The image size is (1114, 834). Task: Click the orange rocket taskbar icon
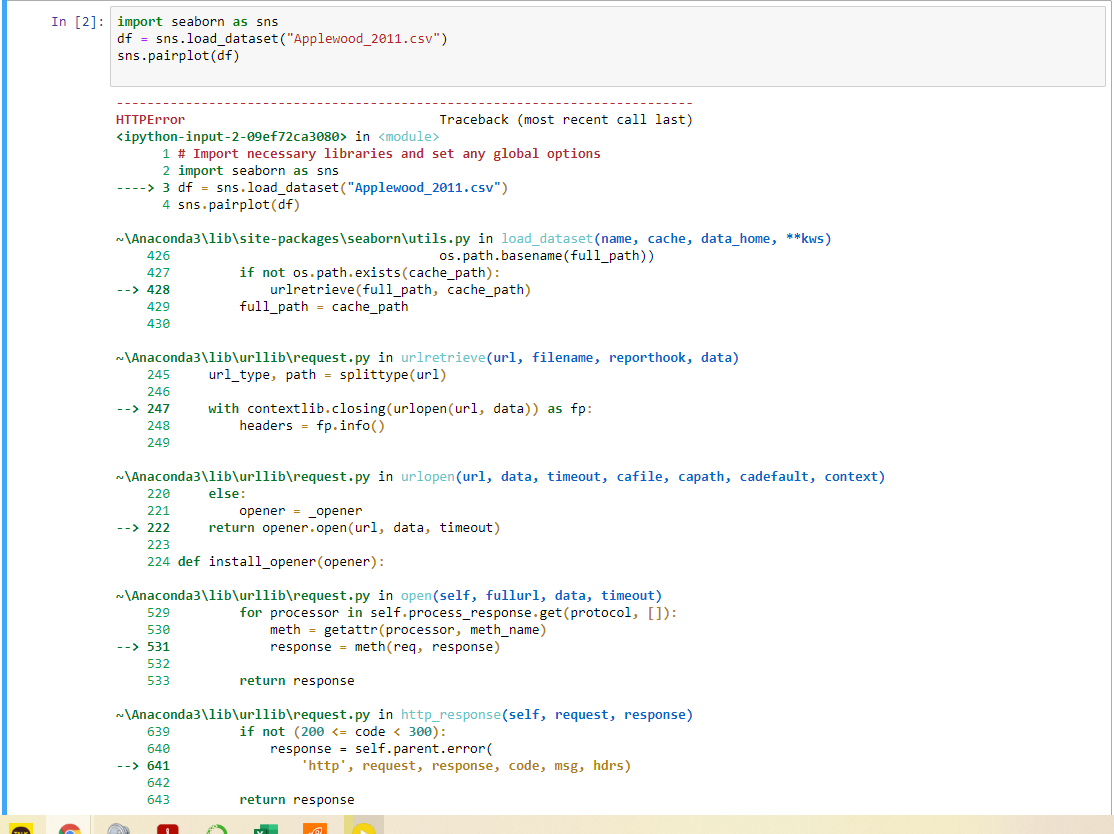coord(316,828)
